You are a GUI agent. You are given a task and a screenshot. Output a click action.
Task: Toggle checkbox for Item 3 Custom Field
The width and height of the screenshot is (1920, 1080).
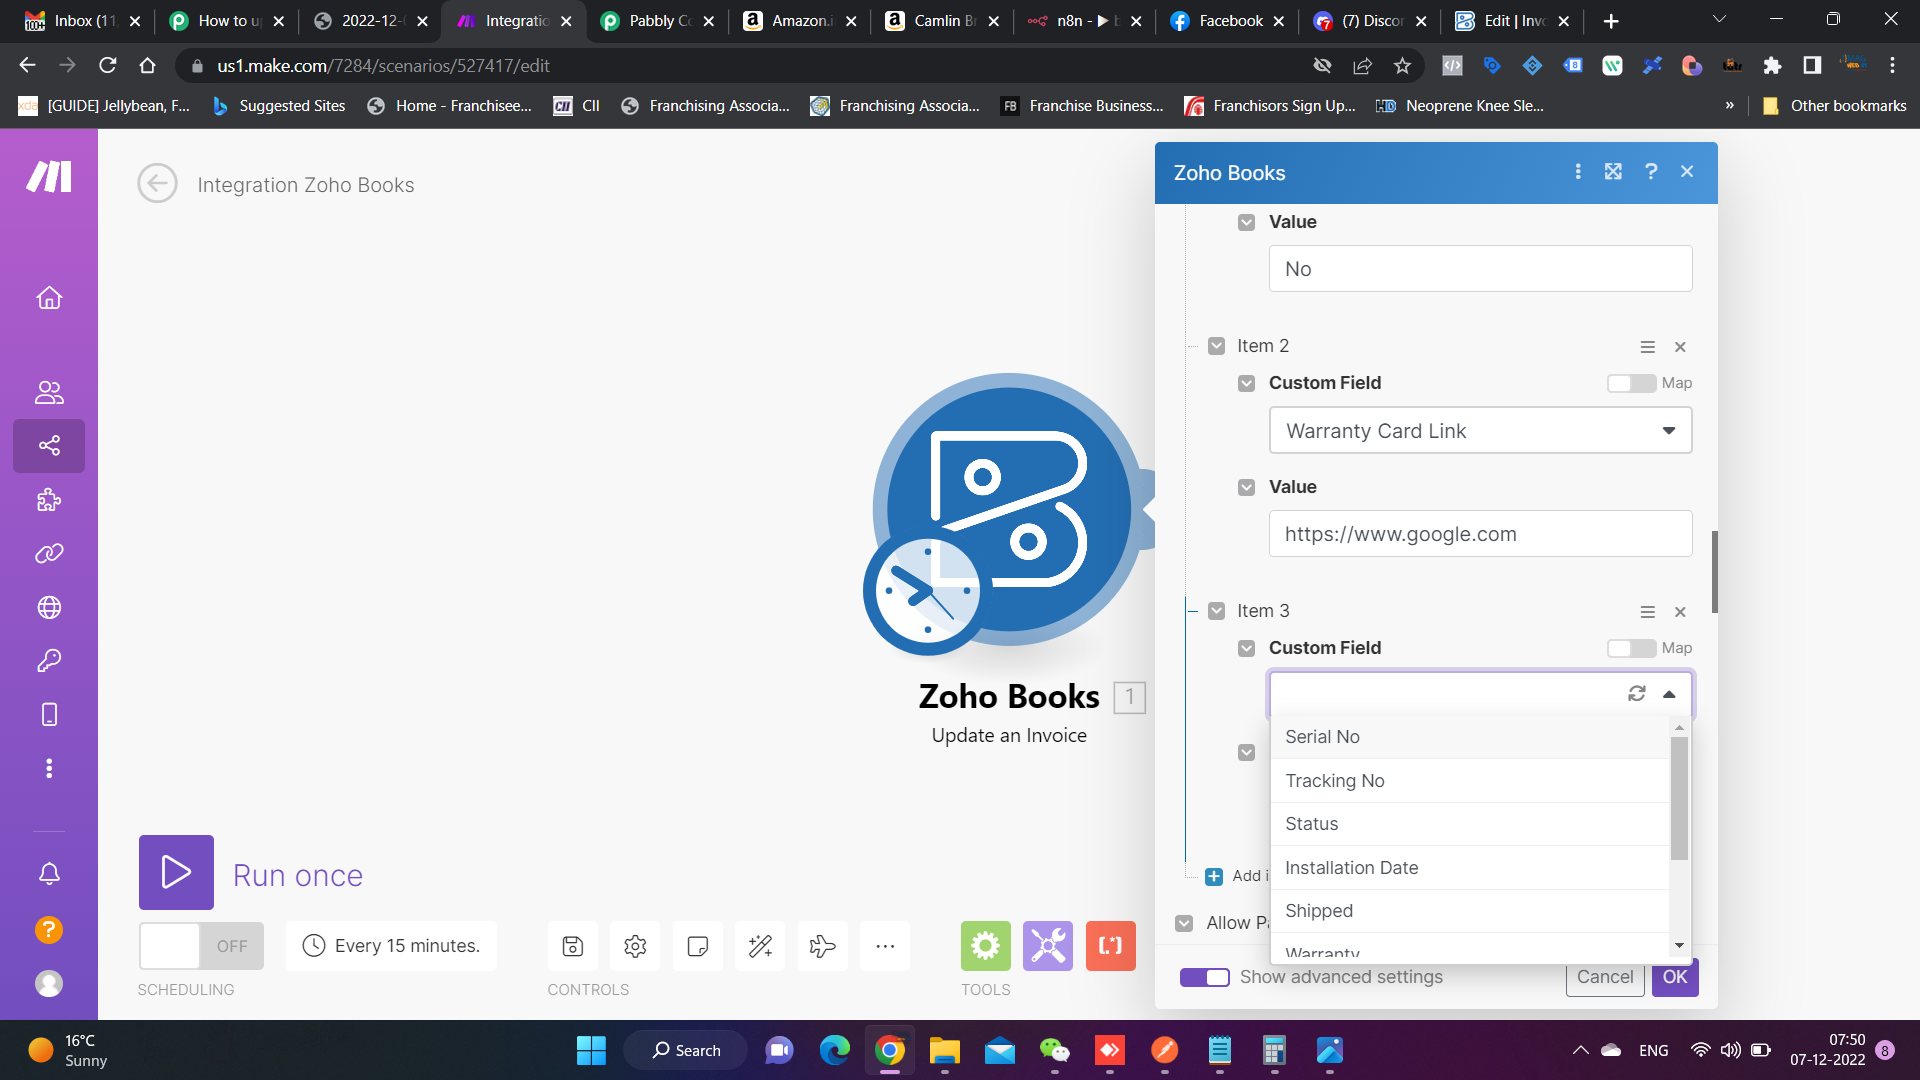coord(1246,648)
